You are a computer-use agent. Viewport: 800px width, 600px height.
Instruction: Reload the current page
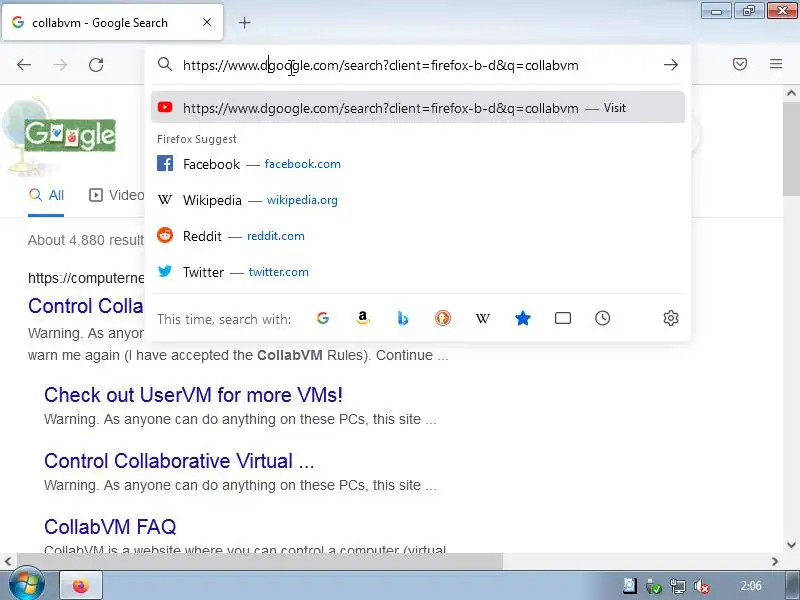pyautogui.click(x=96, y=65)
